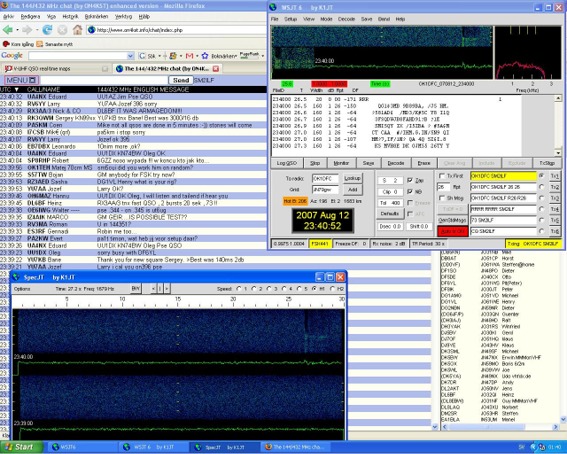Go to the Firefox home page icon

coord(77,30)
